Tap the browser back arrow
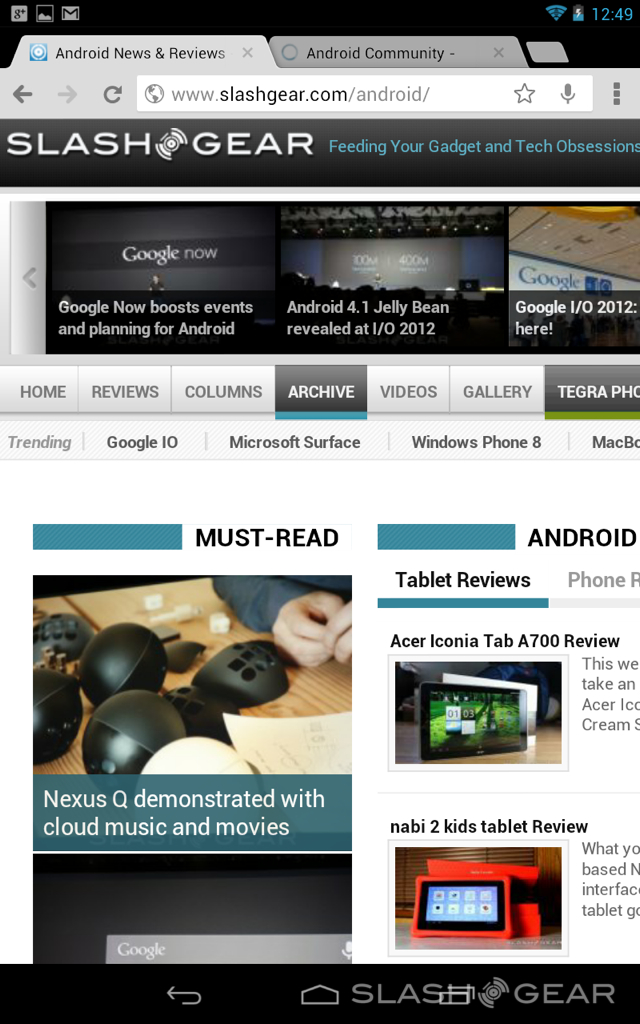The width and height of the screenshot is (640, 1024). [x=23, y=95]
